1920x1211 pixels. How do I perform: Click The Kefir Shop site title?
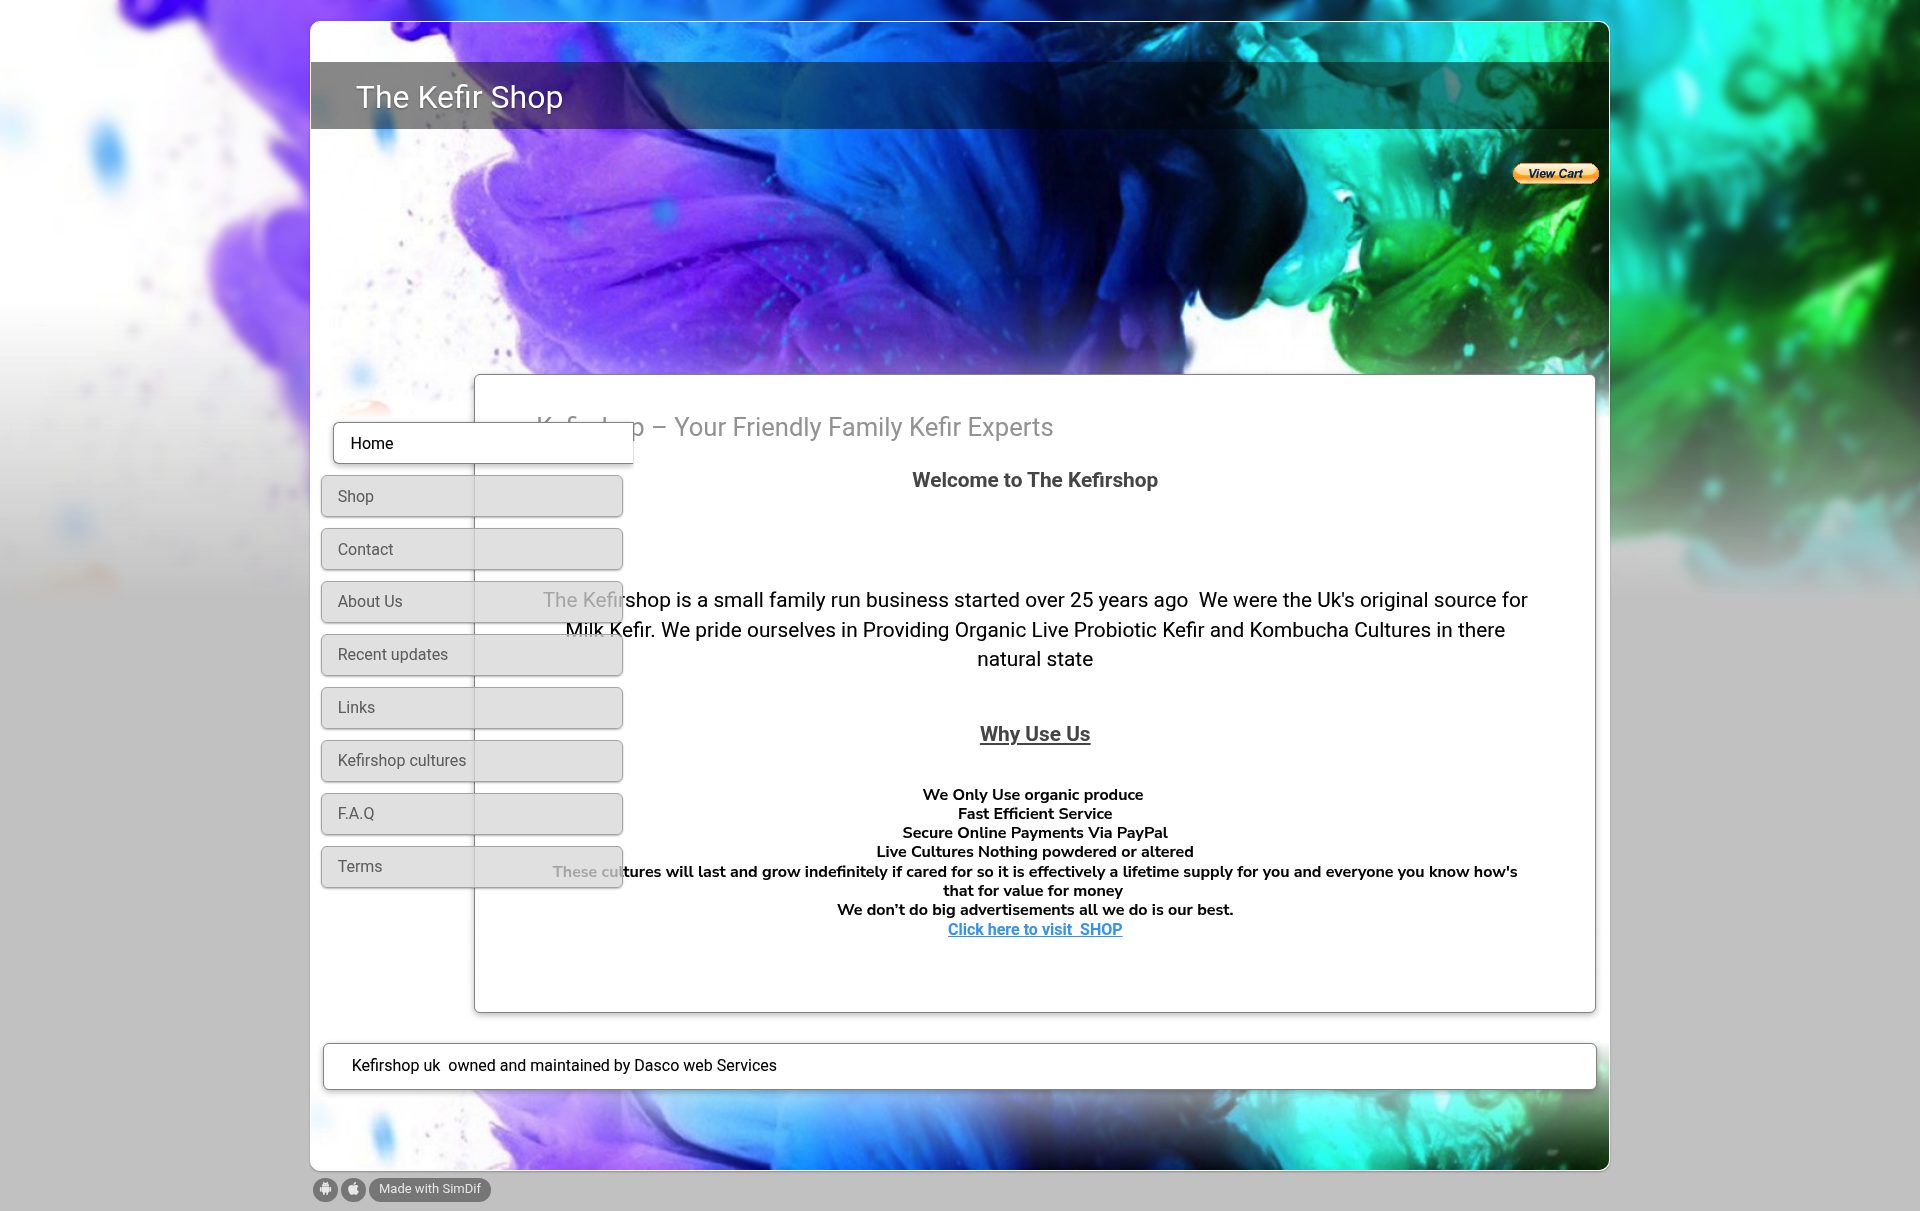(x=459, y=97)
